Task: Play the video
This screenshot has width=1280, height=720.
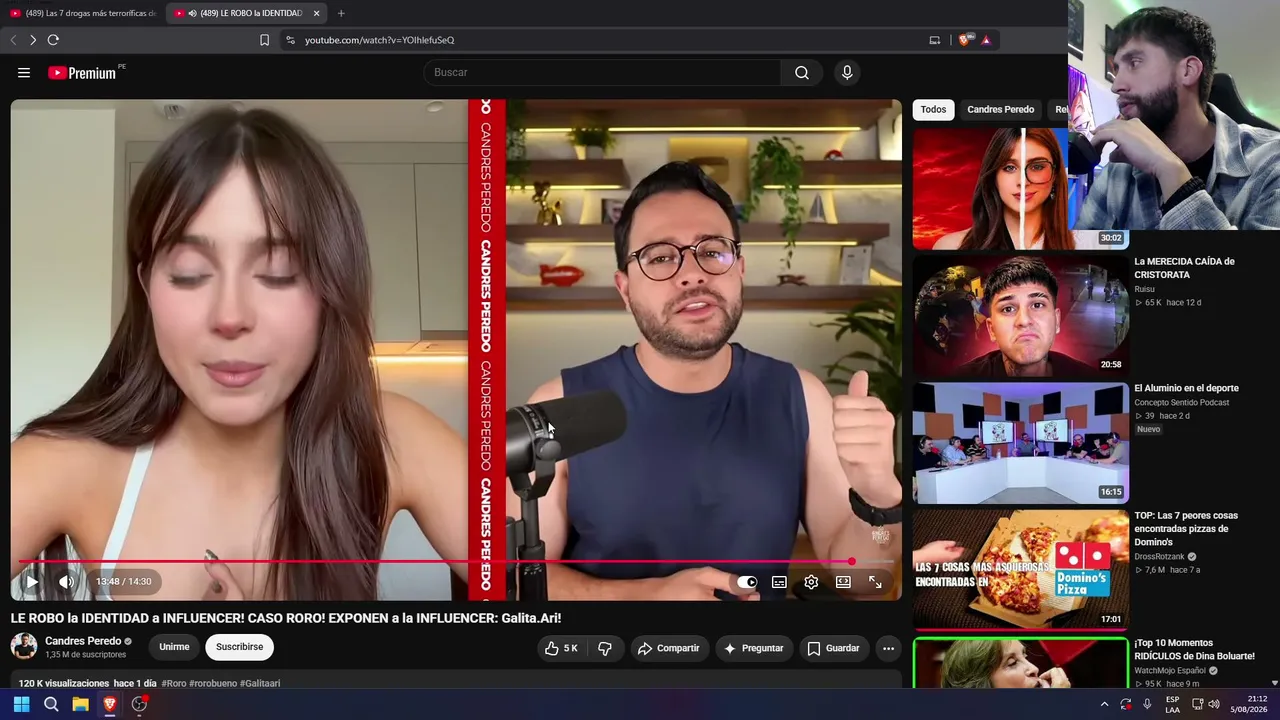Action: point(32,581)
